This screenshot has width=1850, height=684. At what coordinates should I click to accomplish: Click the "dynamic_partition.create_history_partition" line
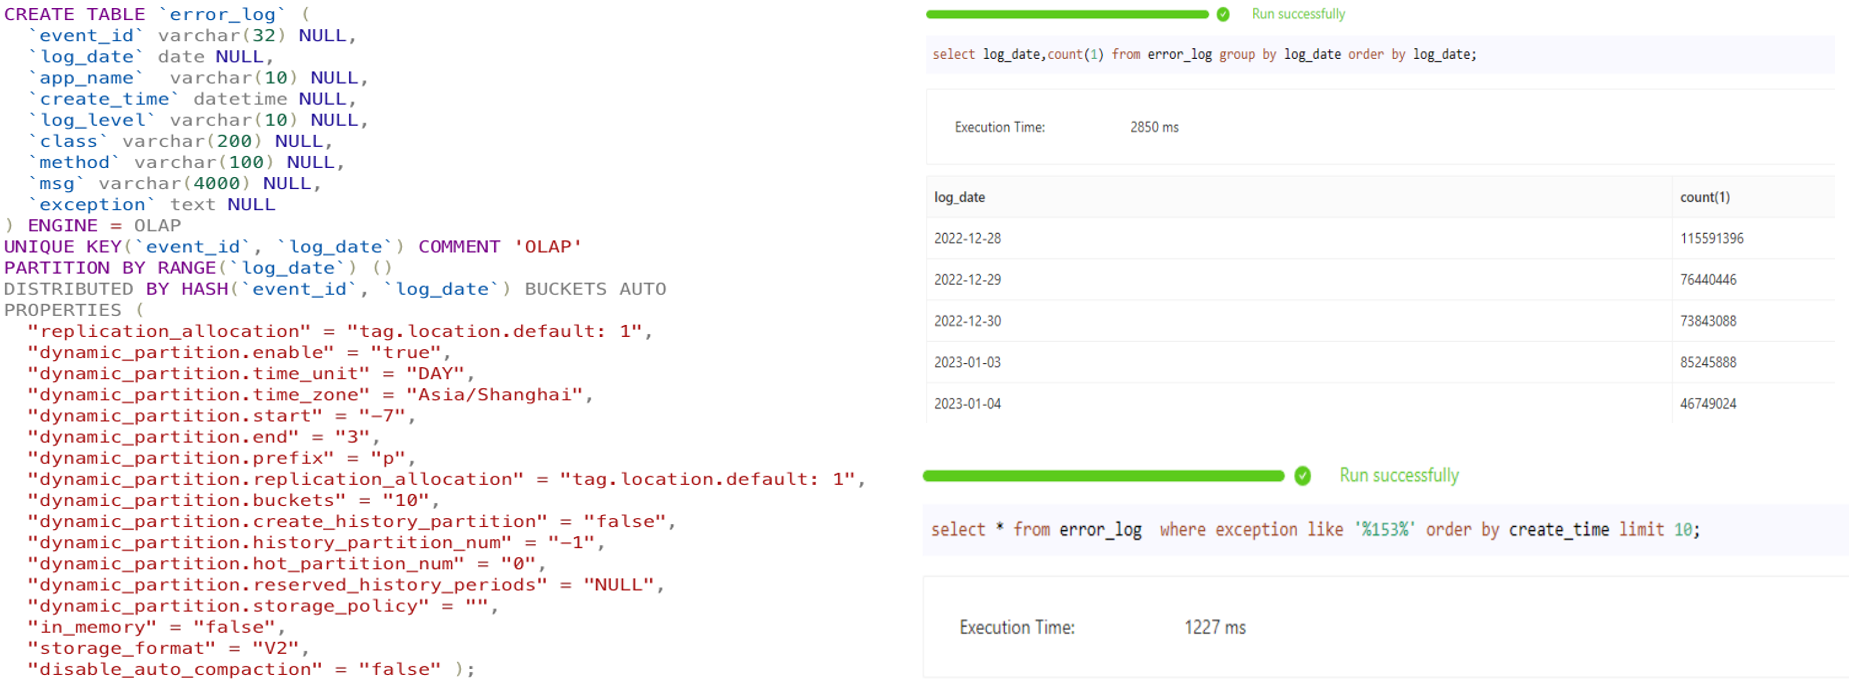(352, 520)
